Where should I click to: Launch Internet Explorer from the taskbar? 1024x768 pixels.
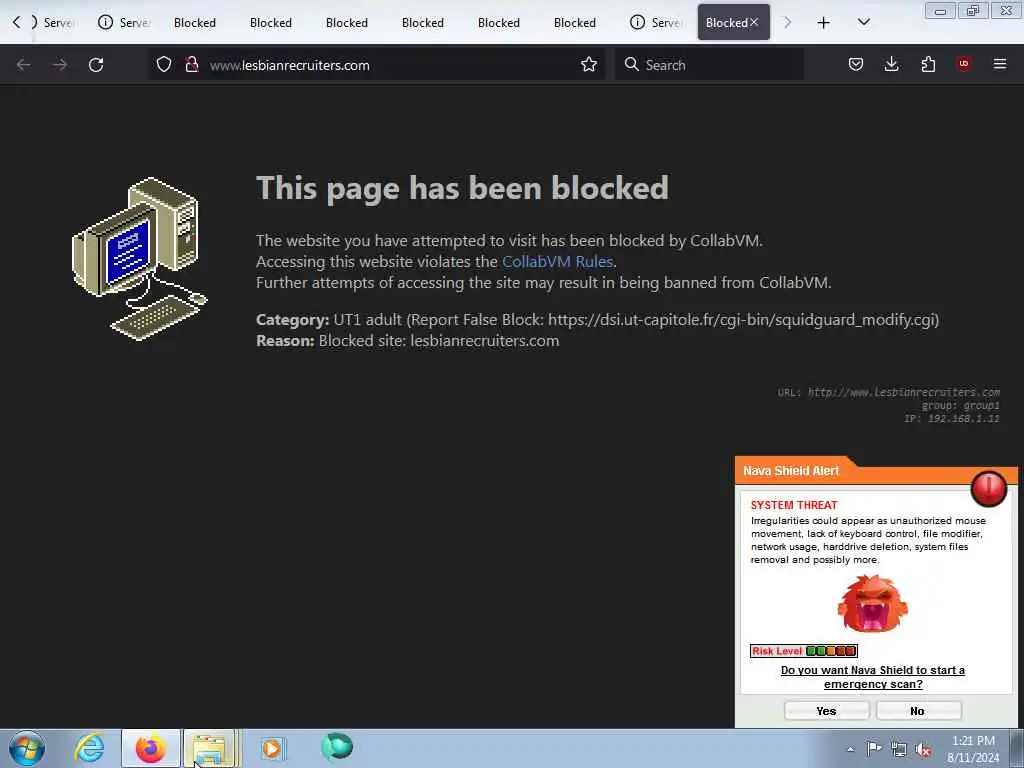[x=89, y=748]
